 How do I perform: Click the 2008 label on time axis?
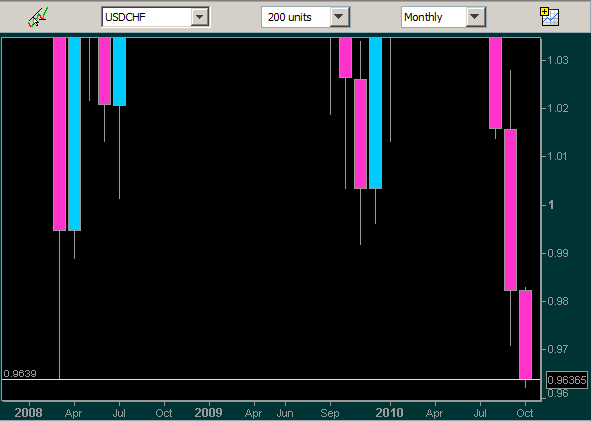click(28, 413)
